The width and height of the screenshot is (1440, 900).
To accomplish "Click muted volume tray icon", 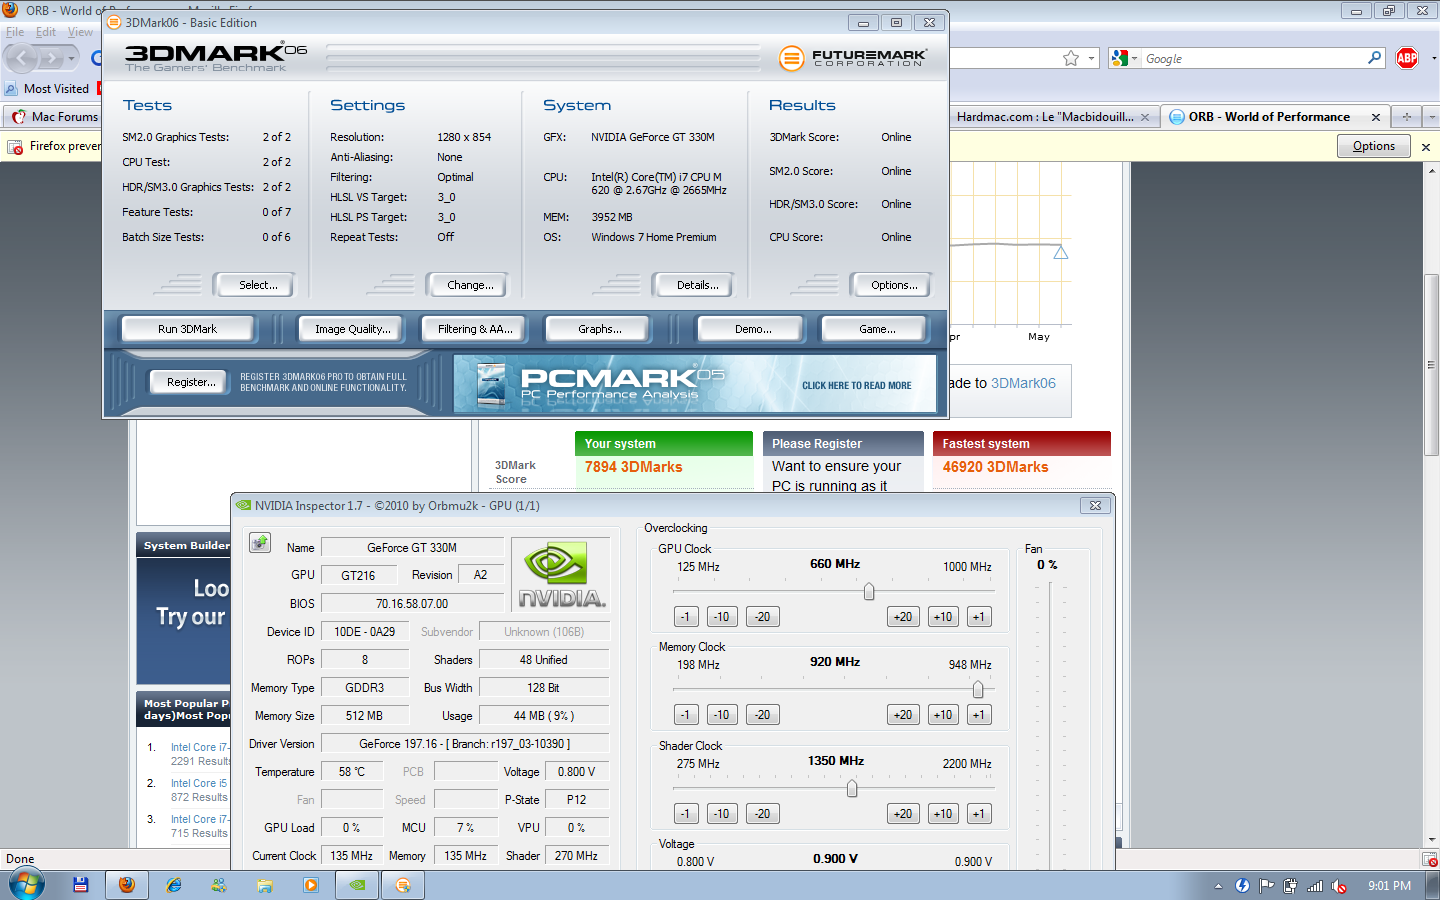I will pyautogui.click(x=1339, y=886).
